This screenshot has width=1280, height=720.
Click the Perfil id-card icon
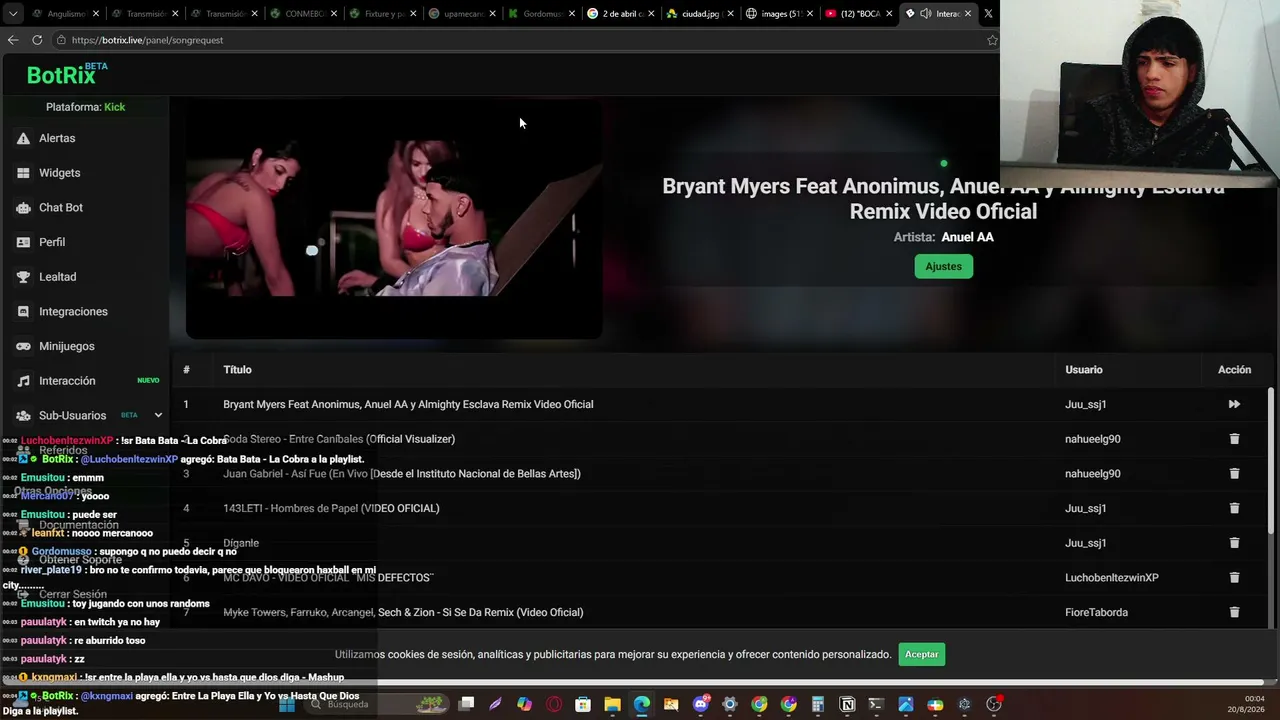23,242
